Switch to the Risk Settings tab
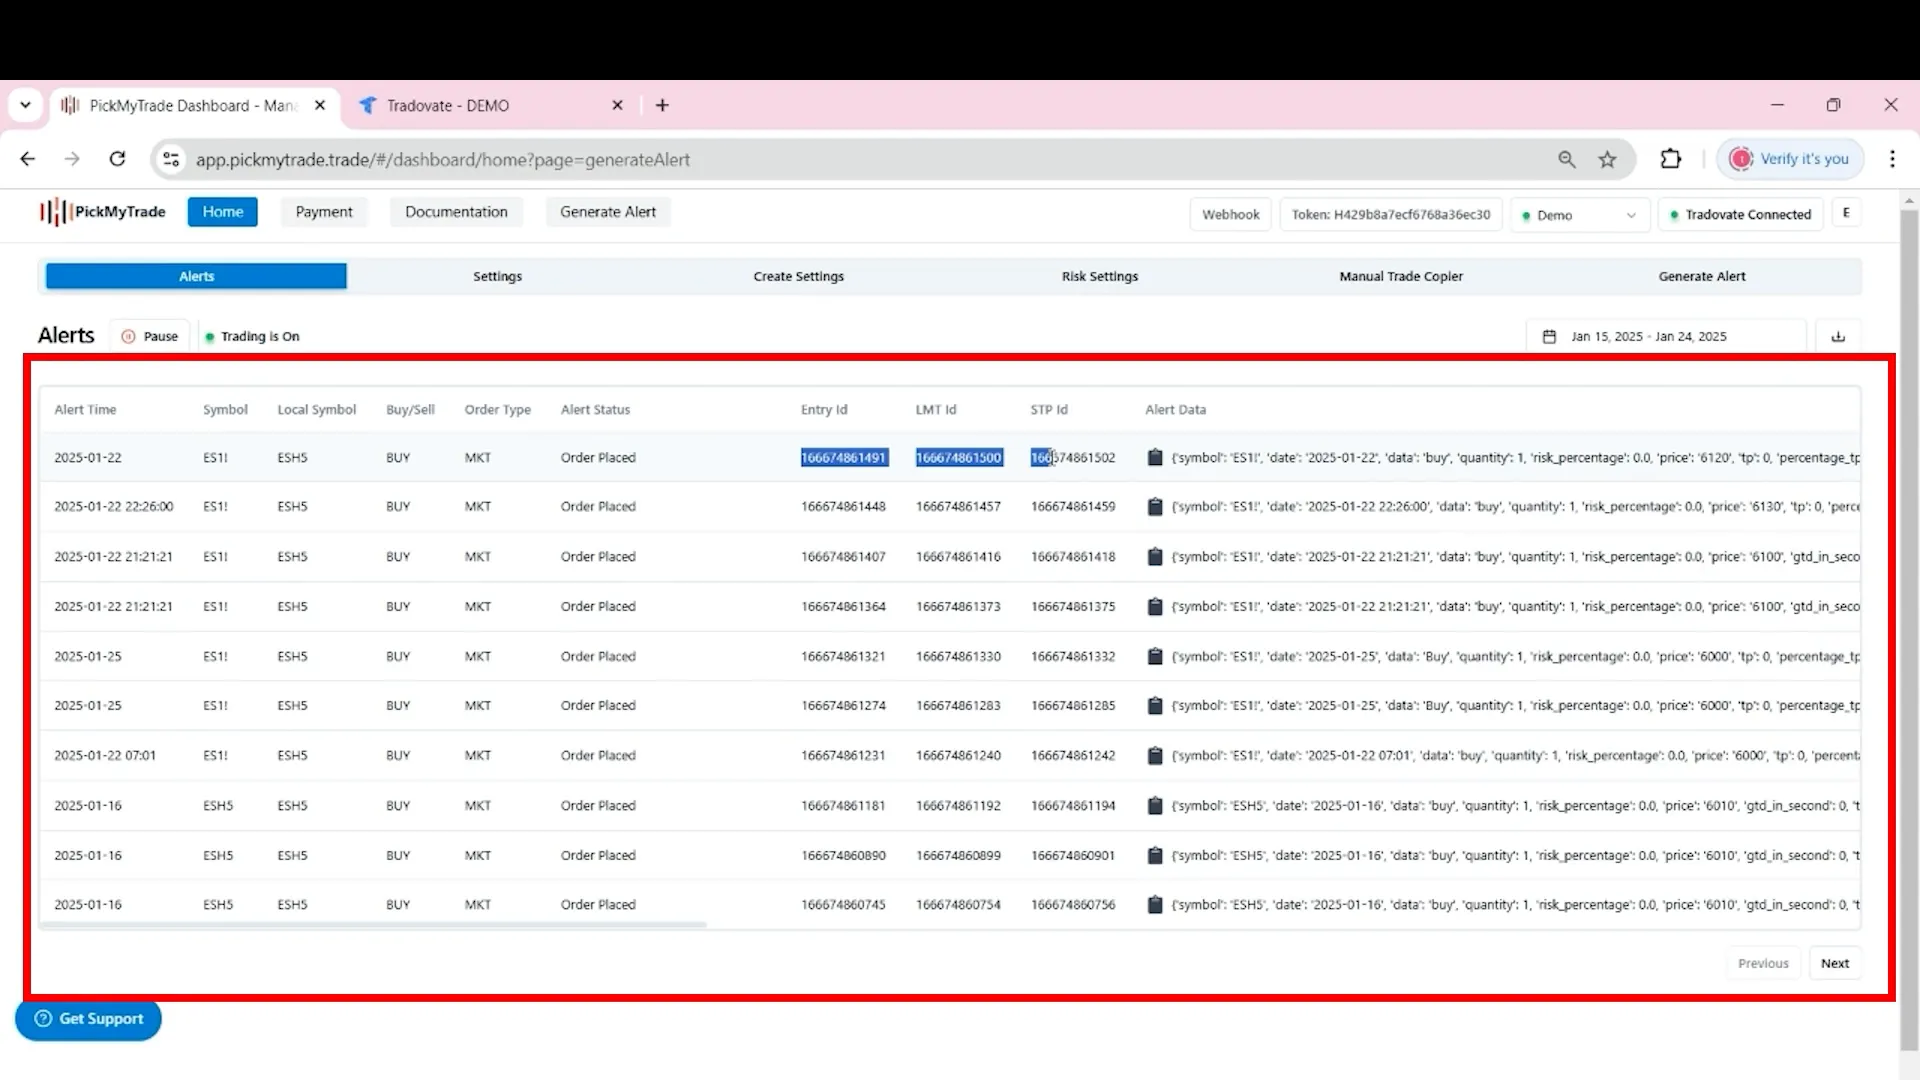Image resolution: width=1920 pixels, height=1080 pixels. 1100,276
